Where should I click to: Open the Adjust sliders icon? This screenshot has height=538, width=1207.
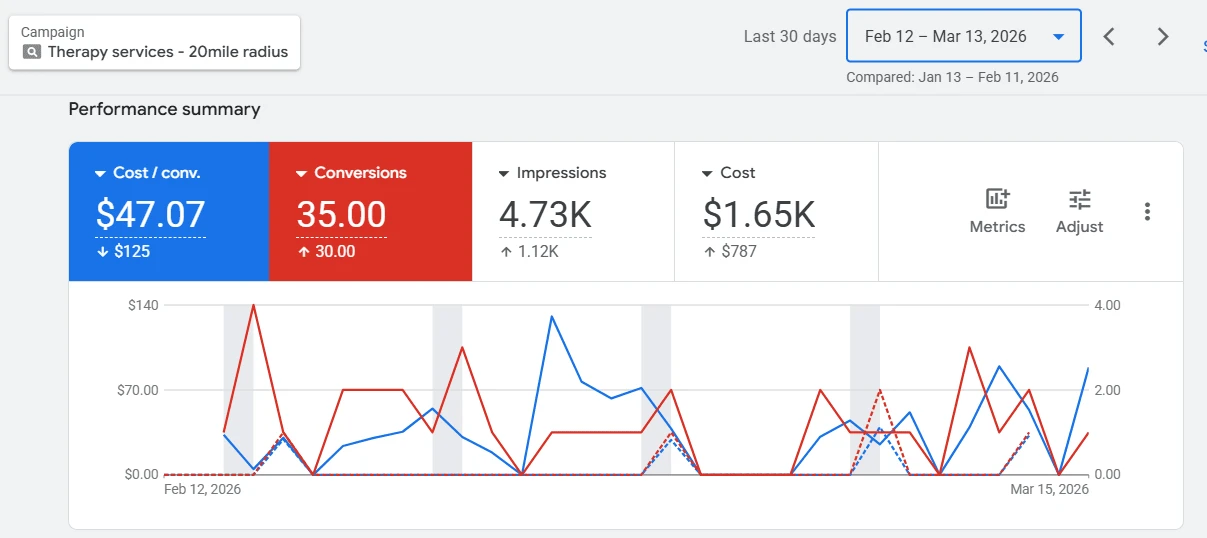(1079, 198)
